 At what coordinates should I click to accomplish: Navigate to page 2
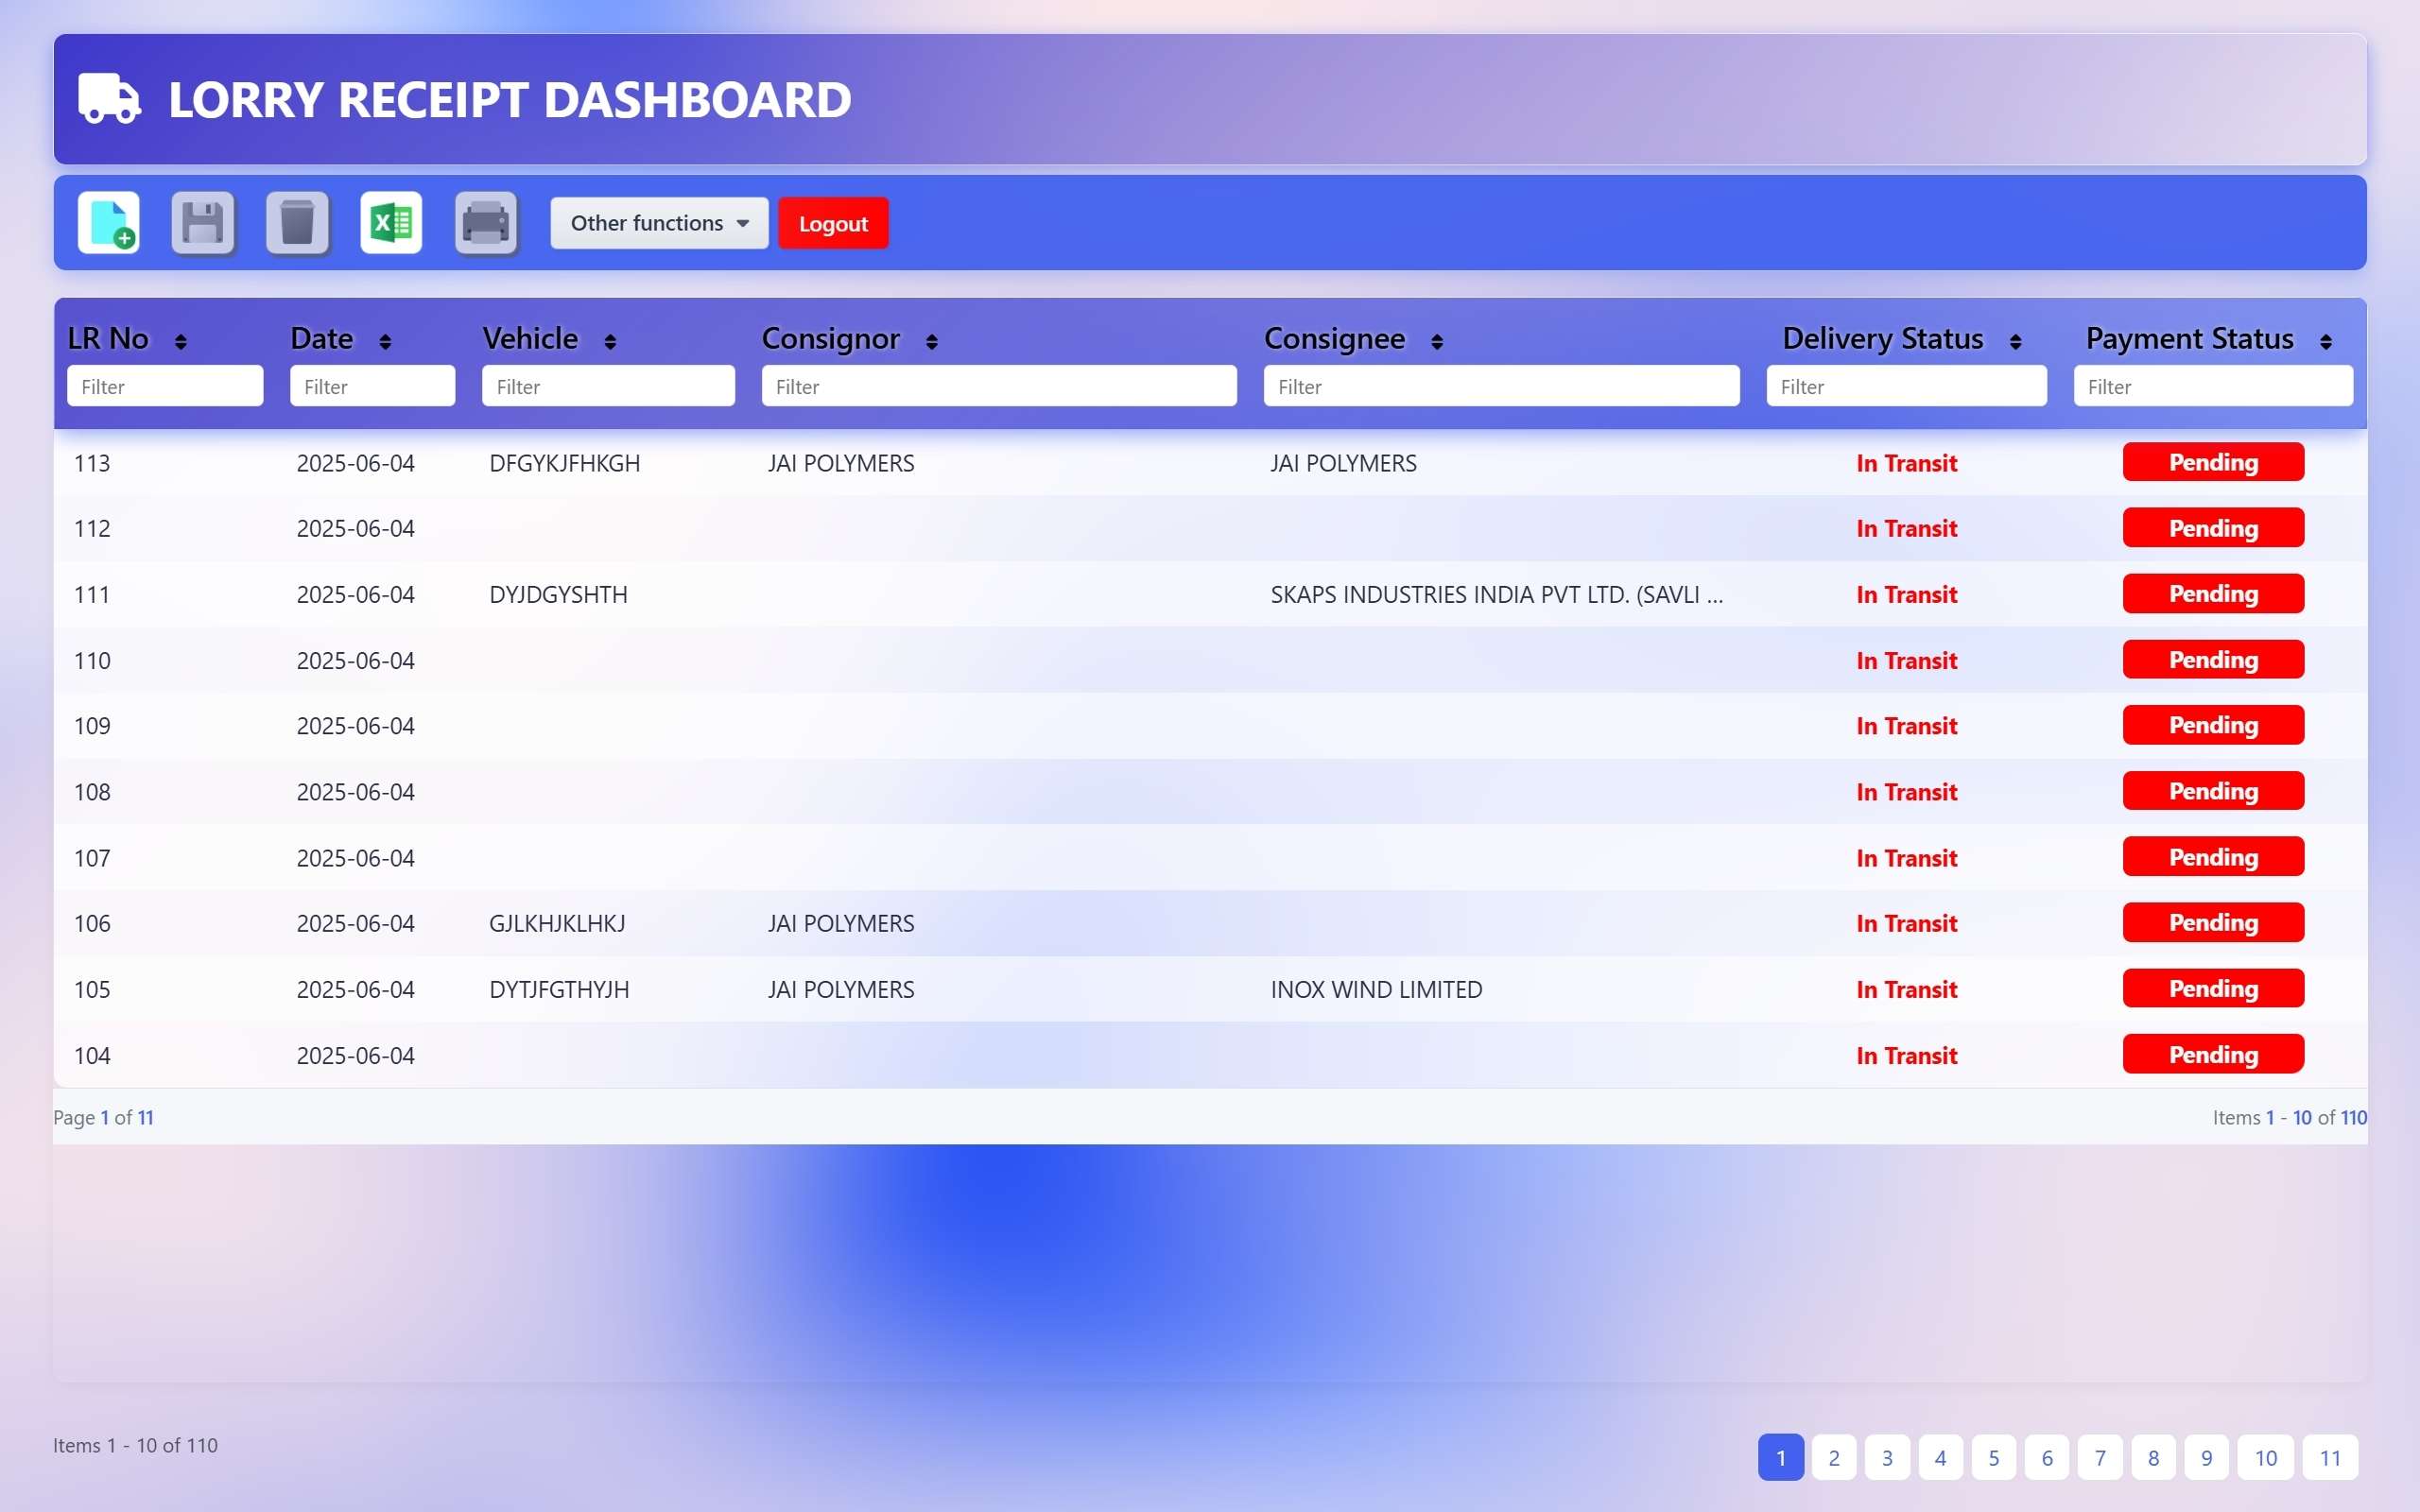coord(1834,1457)
